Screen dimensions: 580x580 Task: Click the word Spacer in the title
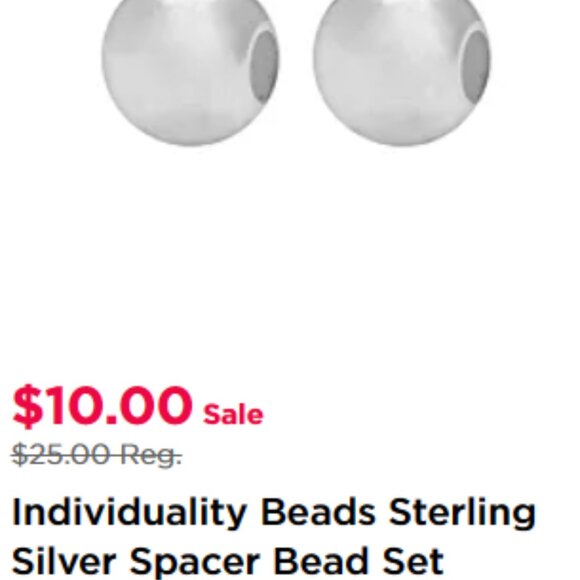pos(193,563)
